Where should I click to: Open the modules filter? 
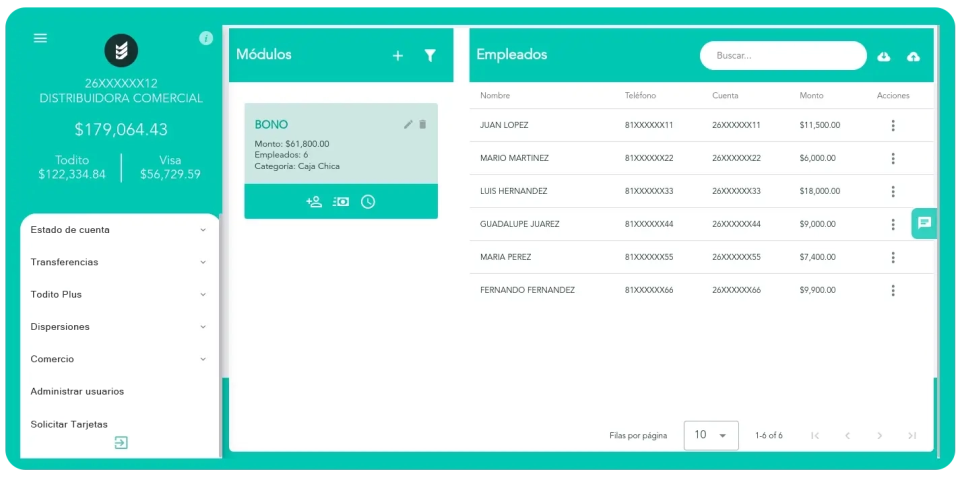pyautogui.click(x=430, y=56)
